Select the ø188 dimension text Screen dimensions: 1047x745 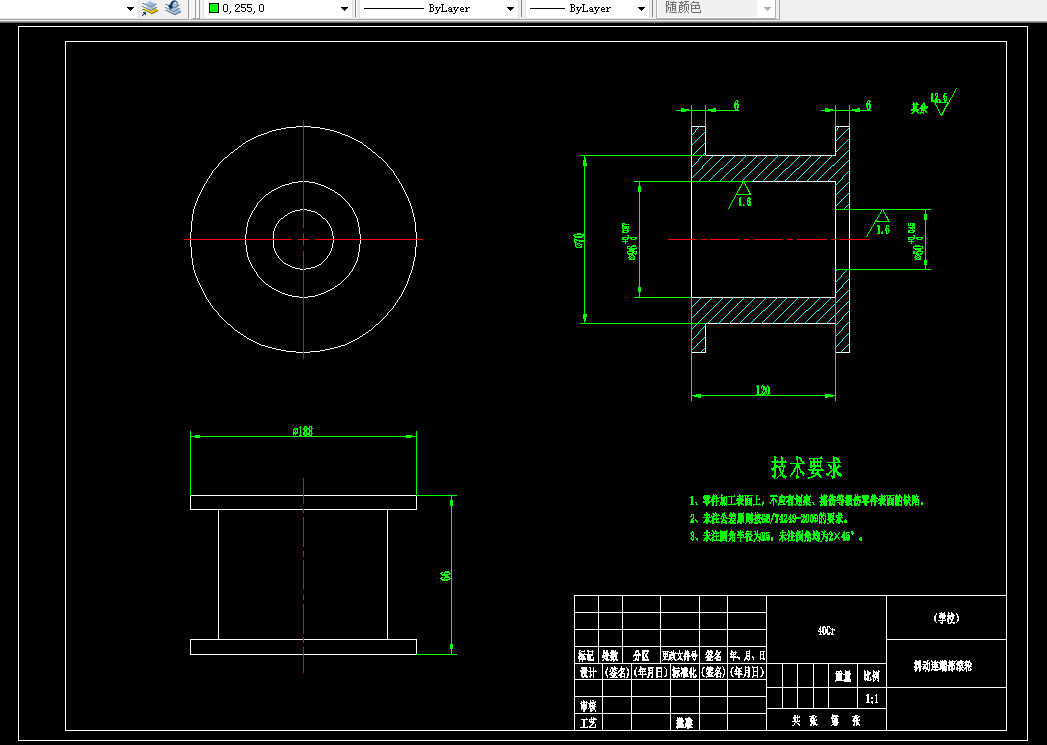coord(302,431)
